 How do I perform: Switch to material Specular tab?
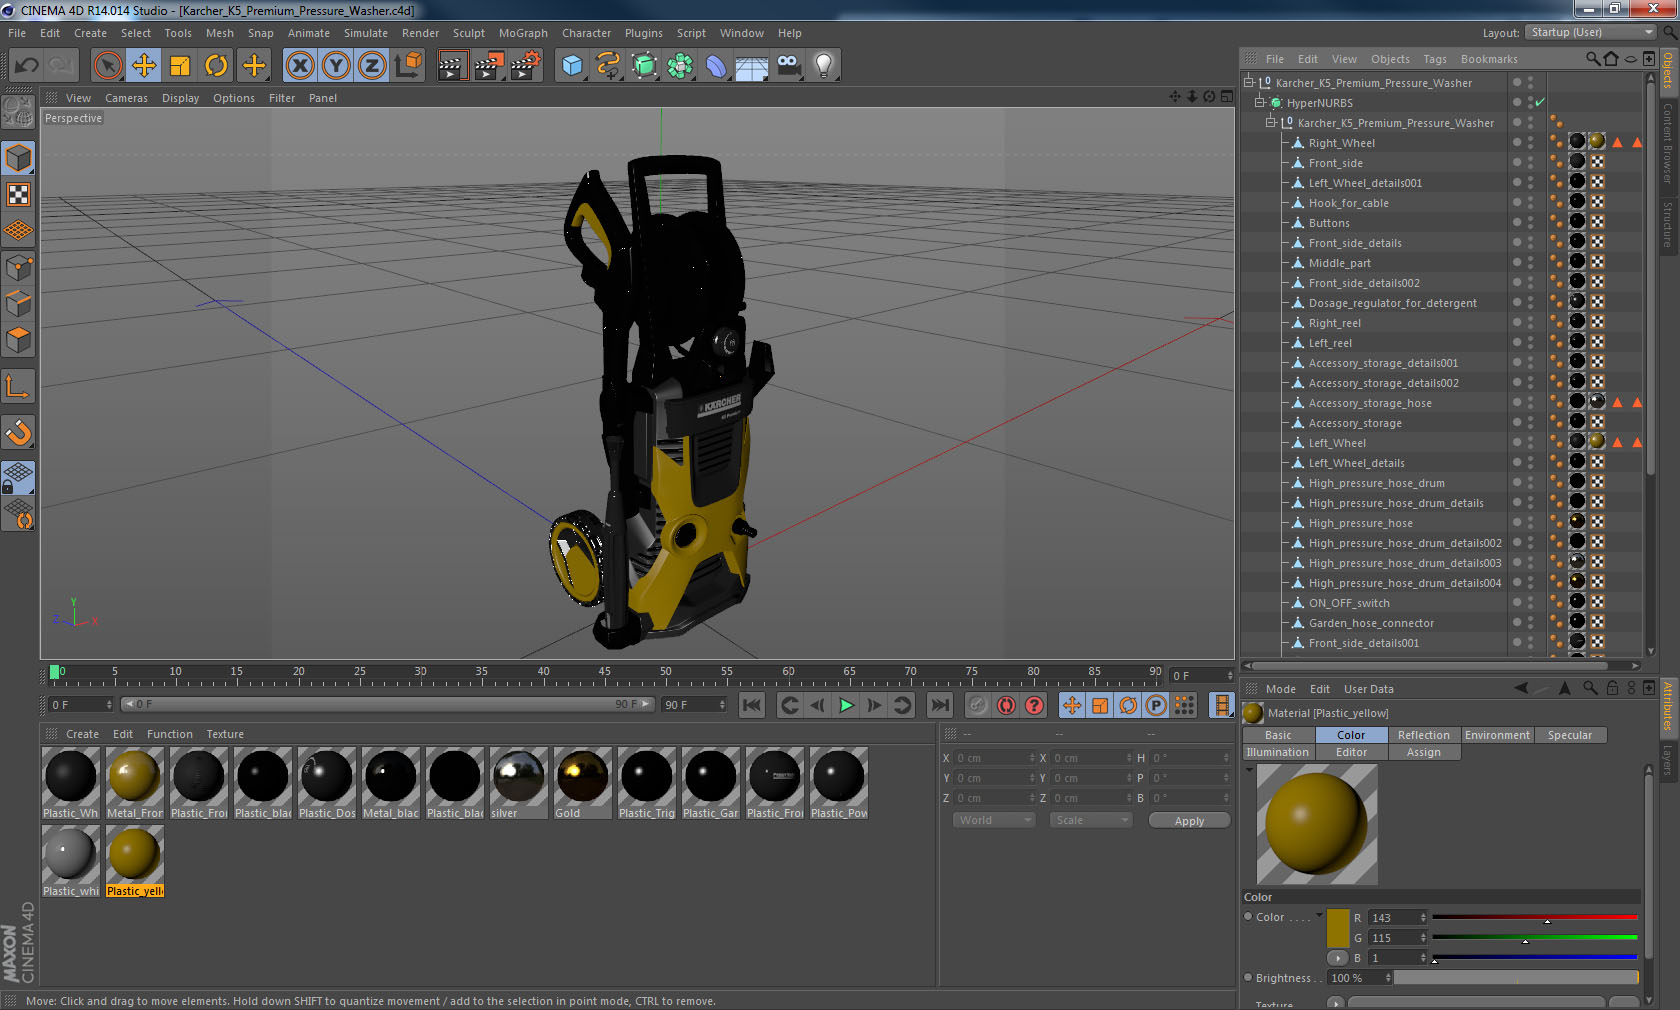(x=1569, y=735)
